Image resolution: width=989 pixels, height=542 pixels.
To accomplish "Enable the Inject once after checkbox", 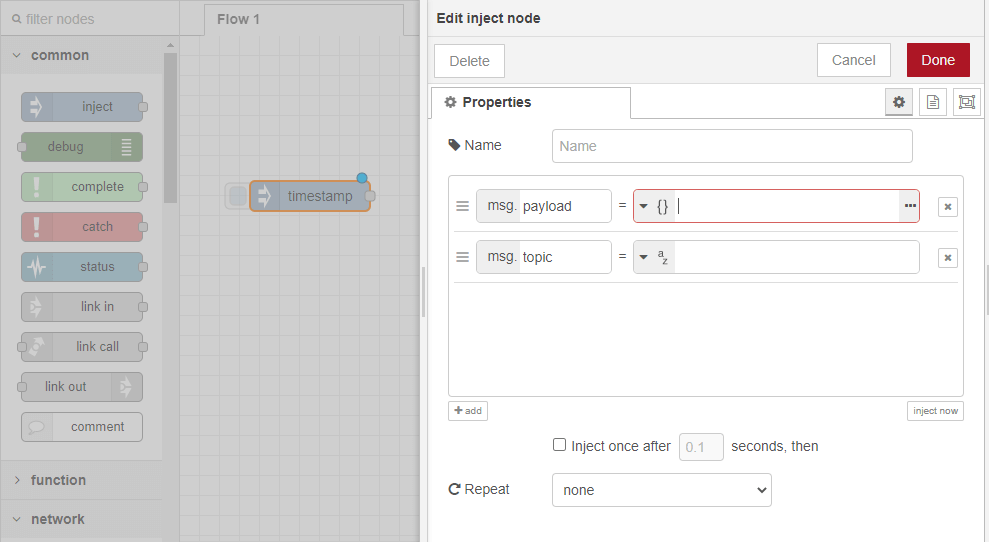I will click(560, 445).
